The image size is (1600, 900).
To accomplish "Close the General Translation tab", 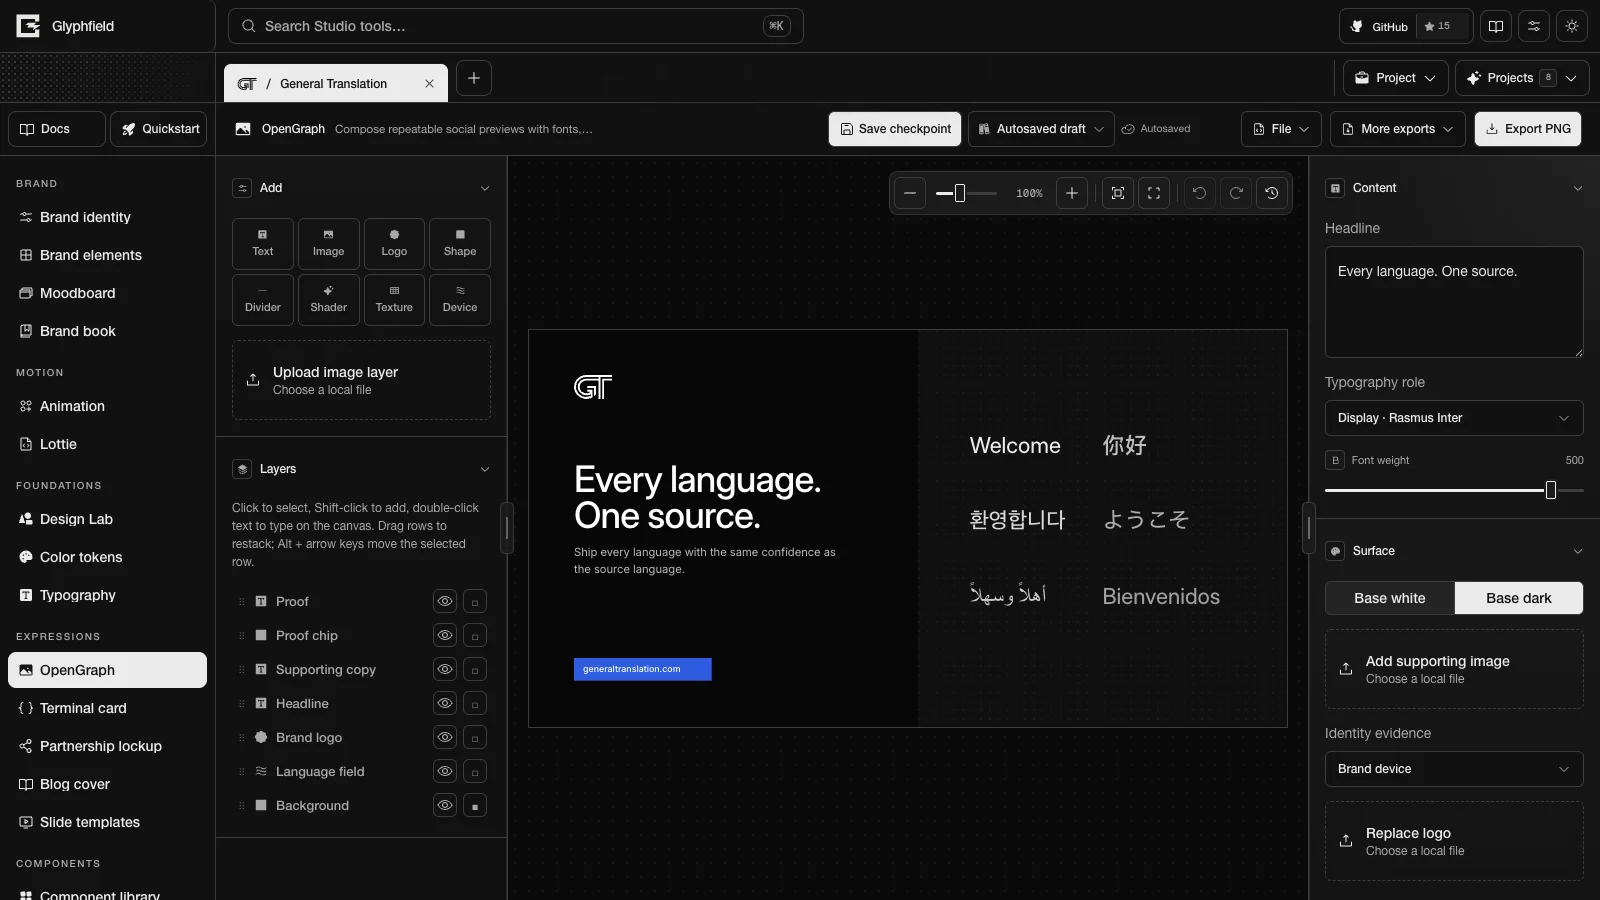I will click(429, 84).
